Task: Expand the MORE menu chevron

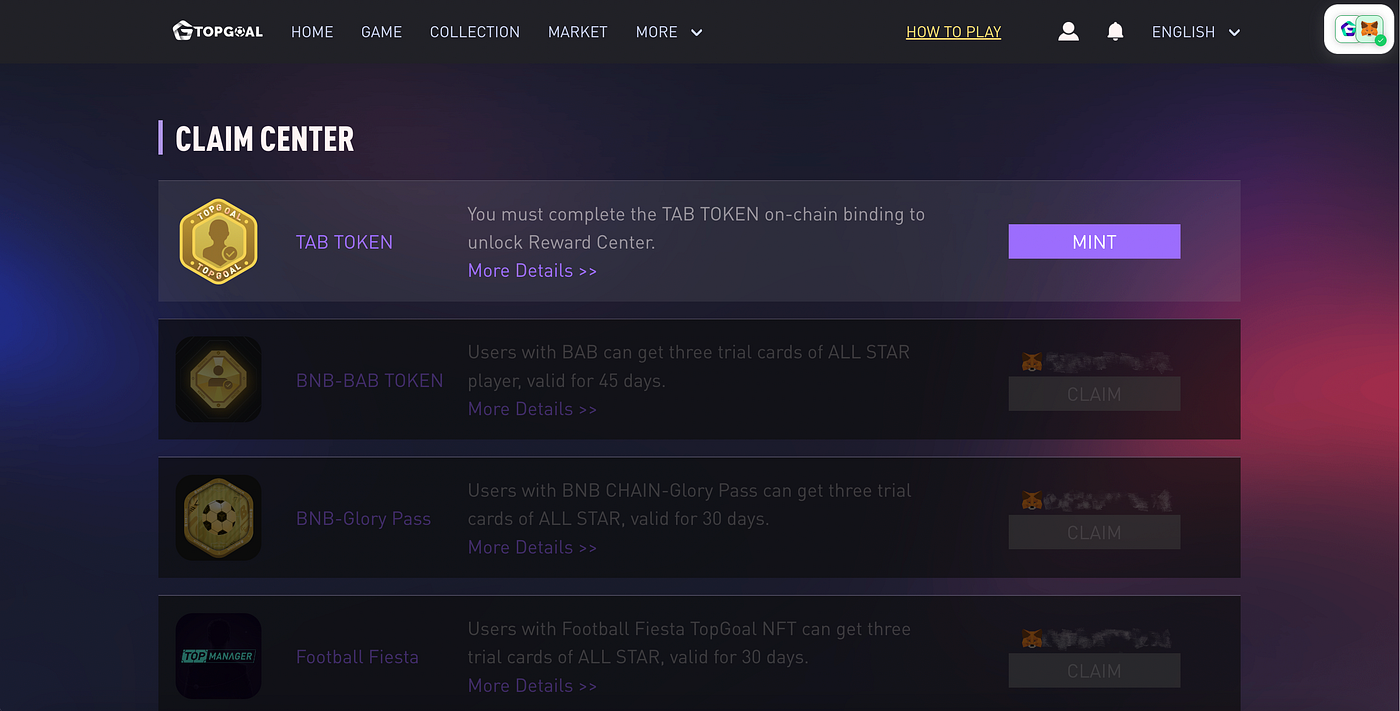Action: 697,32
